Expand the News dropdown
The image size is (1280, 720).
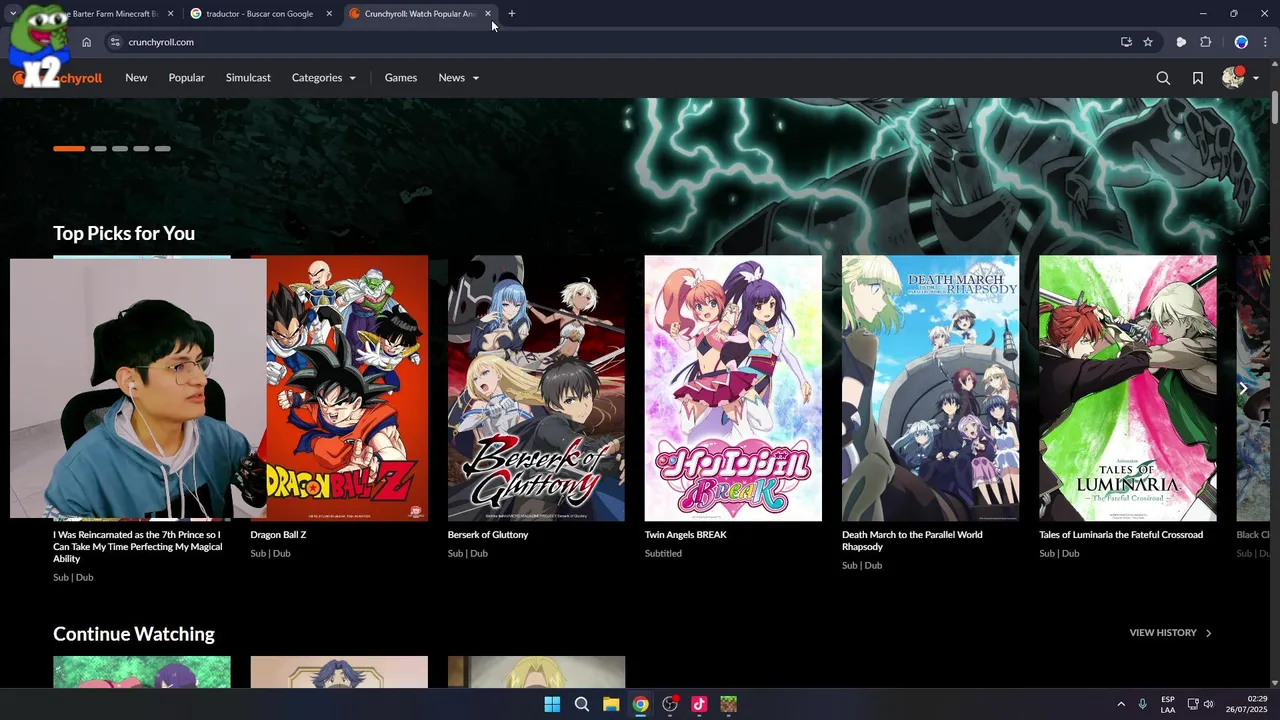[458, 78]
